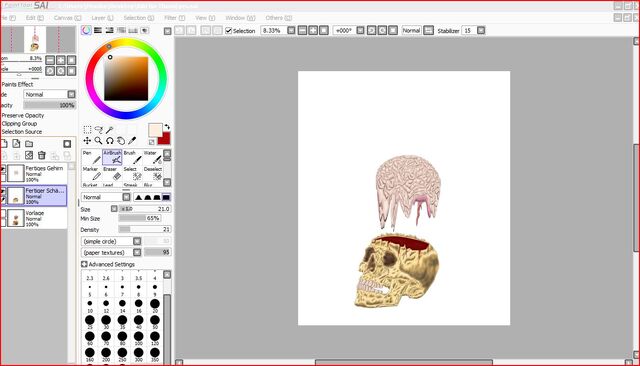Toggle the HSV slider panel icon
The height and width of the screenshot is (366, 640).
pos(109,31)
